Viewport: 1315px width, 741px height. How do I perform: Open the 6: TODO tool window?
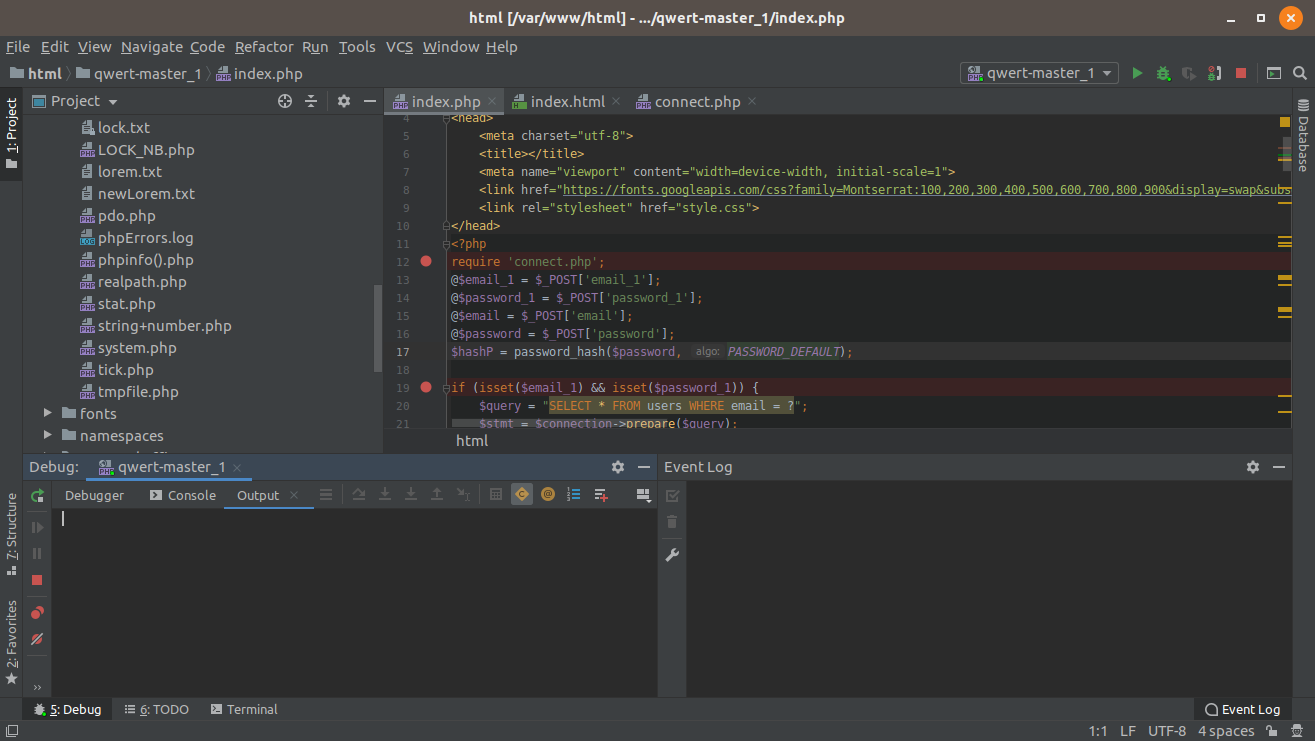156,709
